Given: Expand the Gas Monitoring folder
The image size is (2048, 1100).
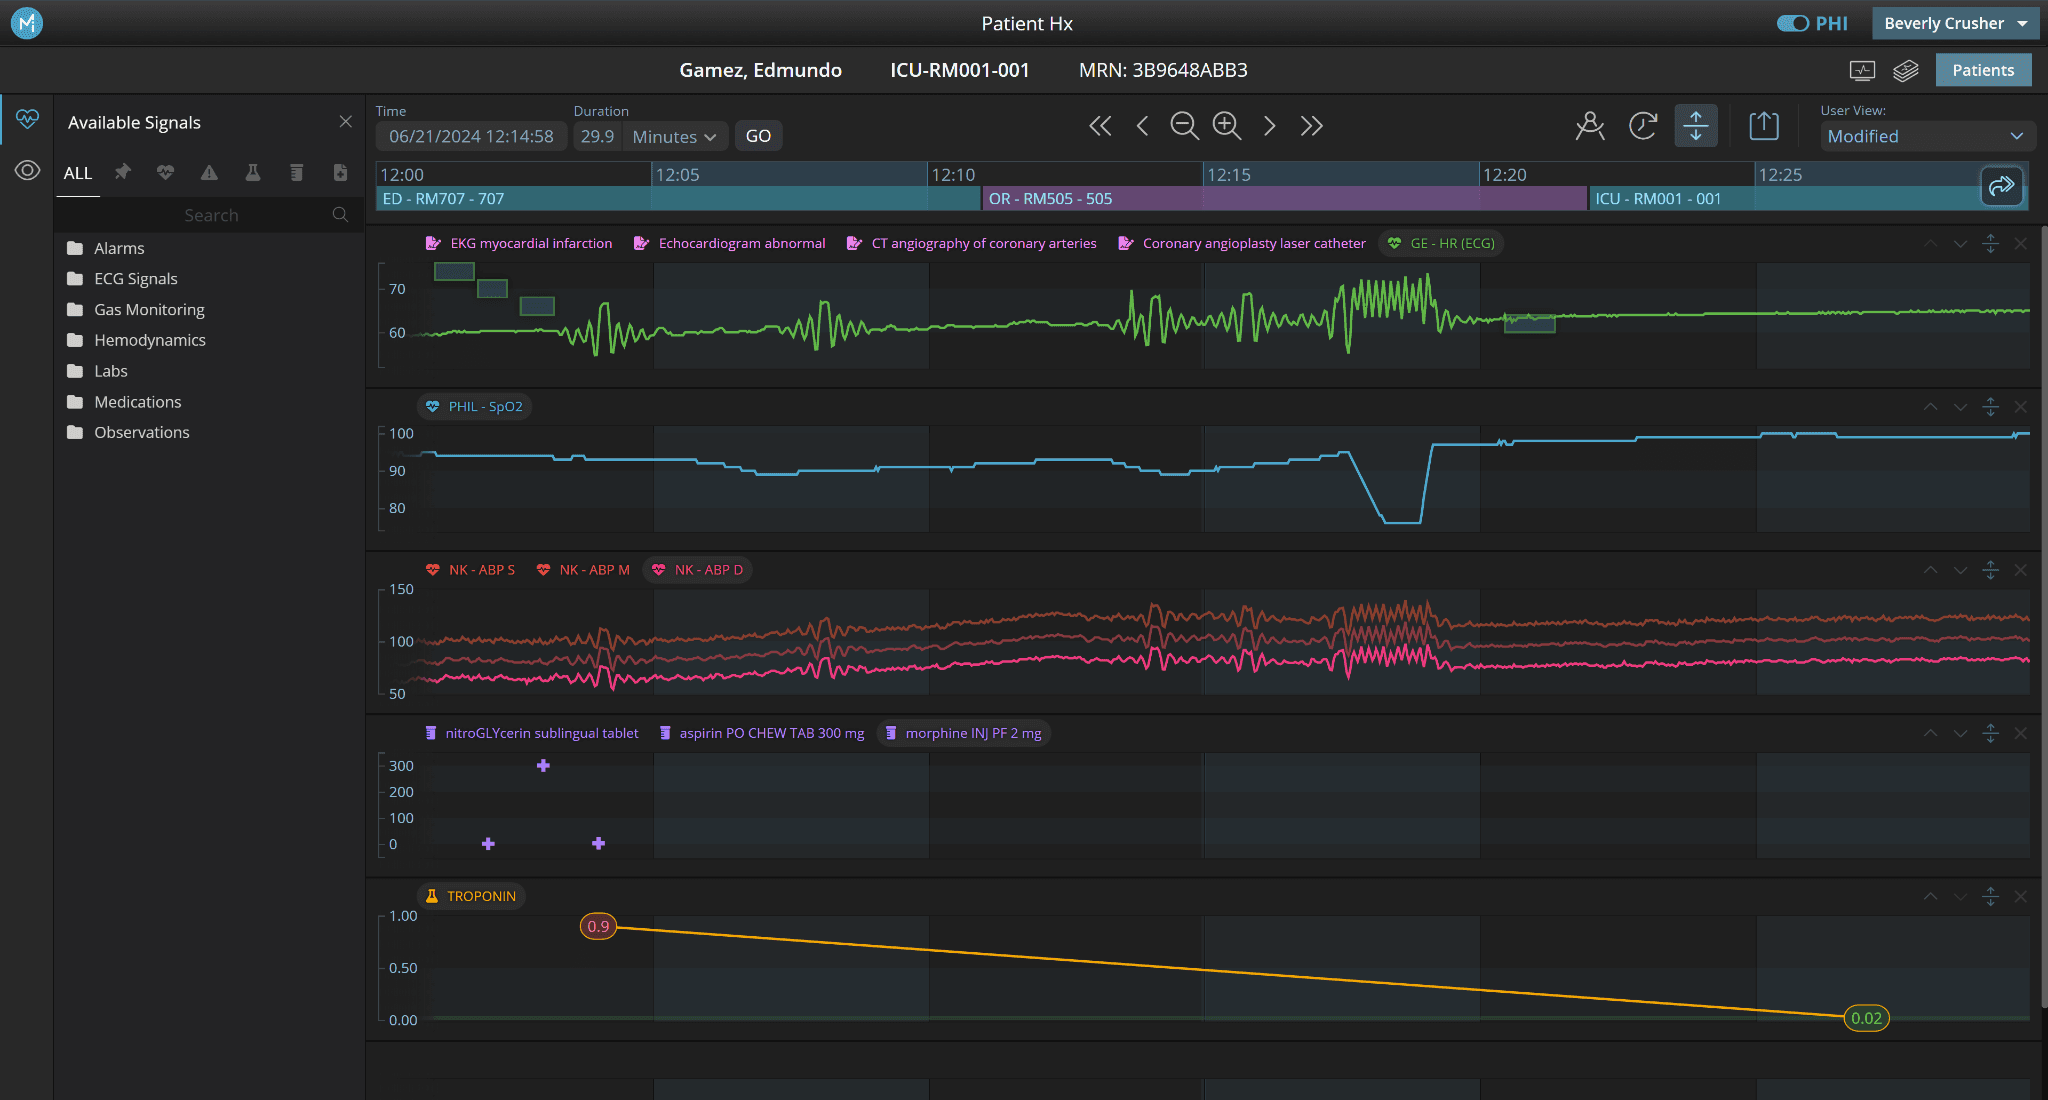Looking at the screenshot, I should [148, 310].
